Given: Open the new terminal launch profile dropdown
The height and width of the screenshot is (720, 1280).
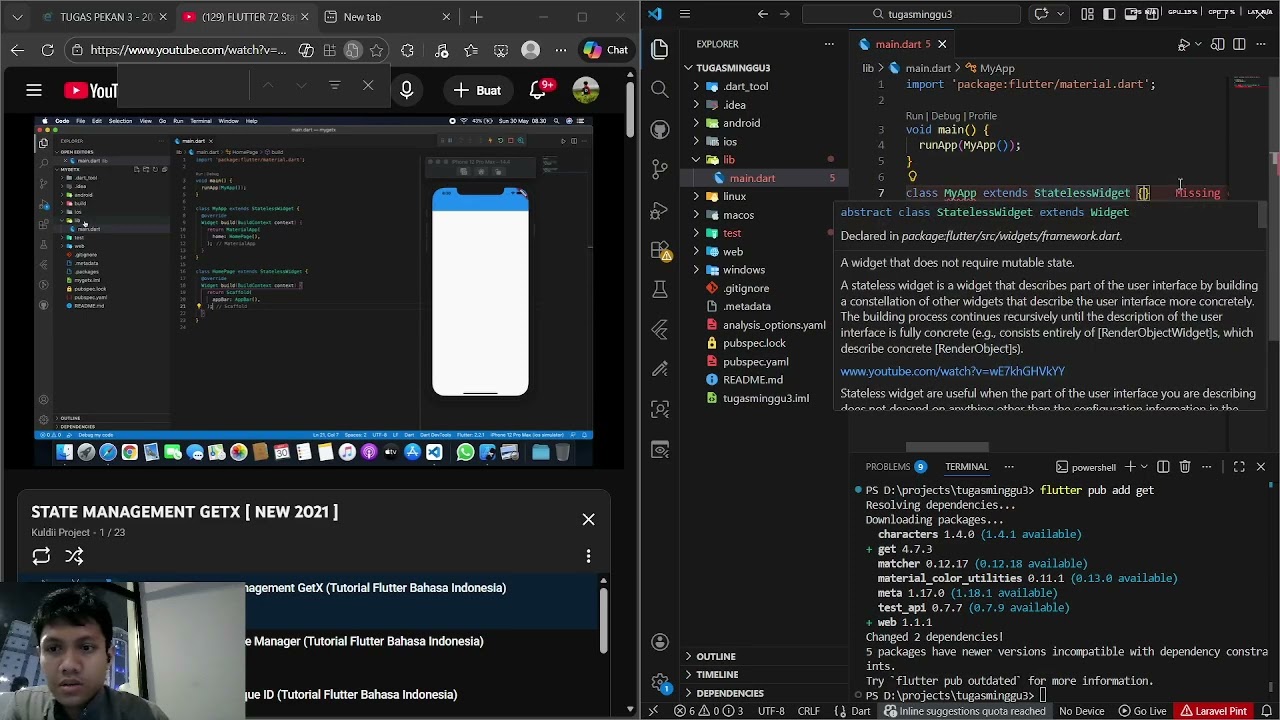Looking at the screenshot, I should 1144,467.
